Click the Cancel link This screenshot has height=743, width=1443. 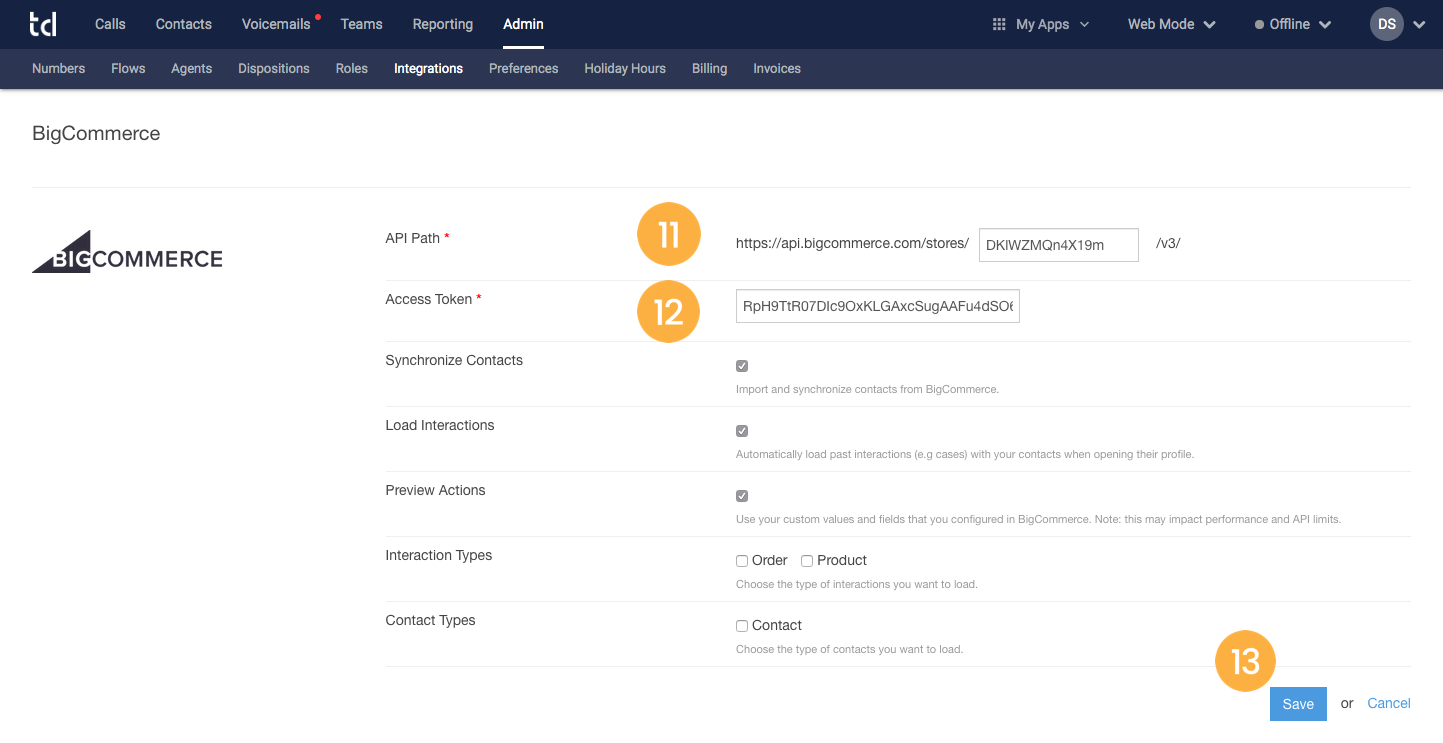[x=1389, y=703]
